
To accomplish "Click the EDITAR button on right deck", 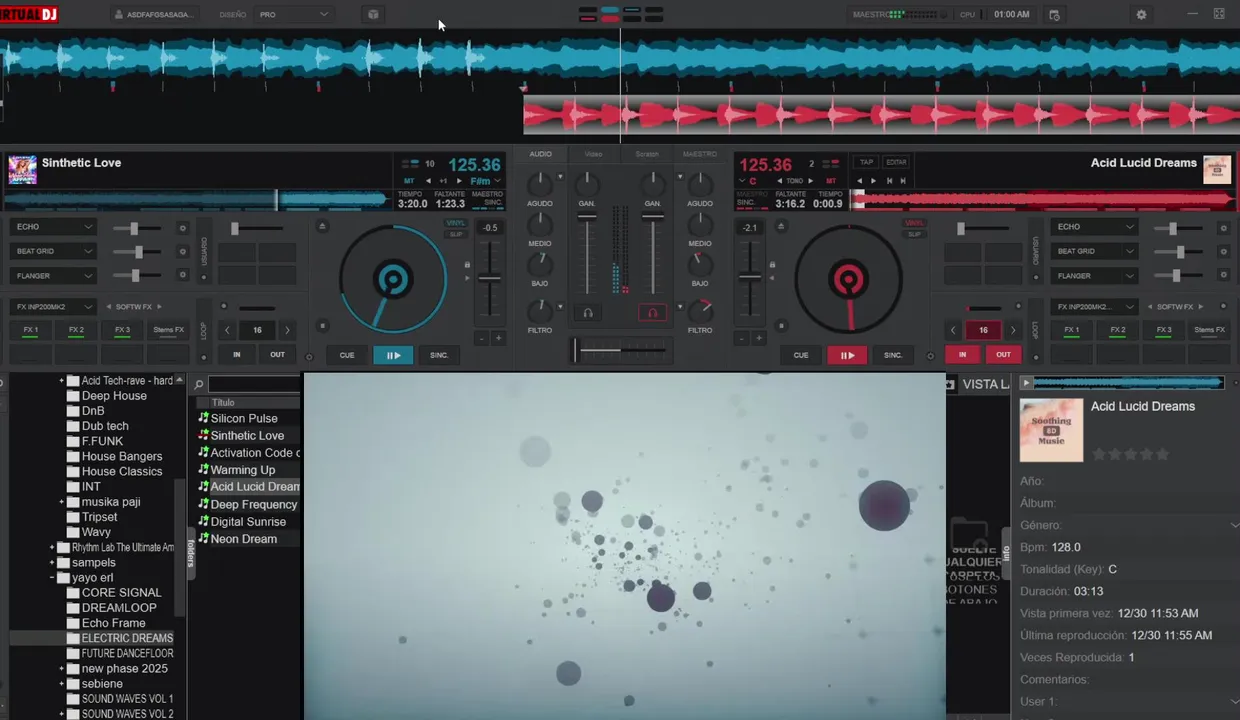I will click(896, 162).
